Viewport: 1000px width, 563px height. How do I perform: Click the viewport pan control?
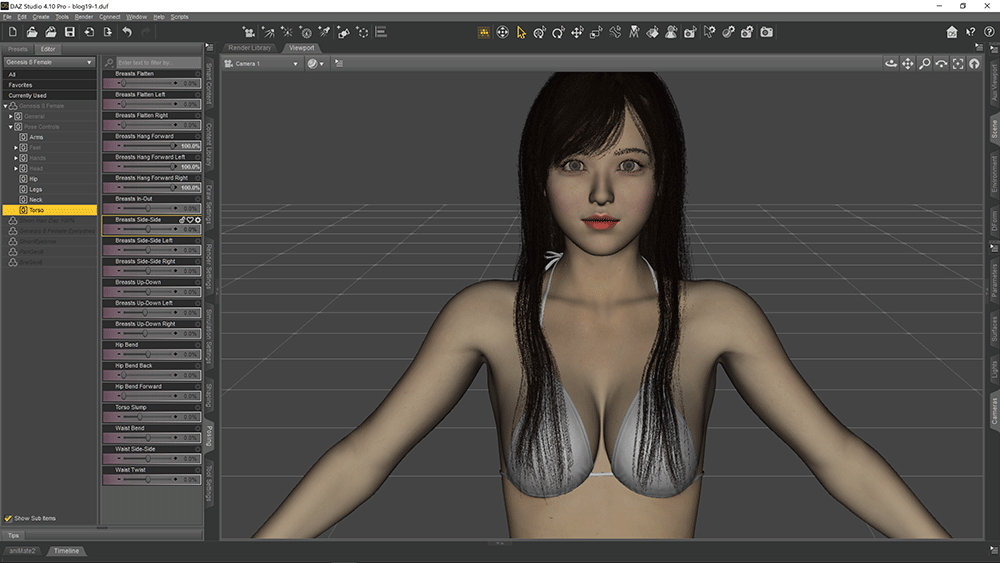tap(908, 64)
